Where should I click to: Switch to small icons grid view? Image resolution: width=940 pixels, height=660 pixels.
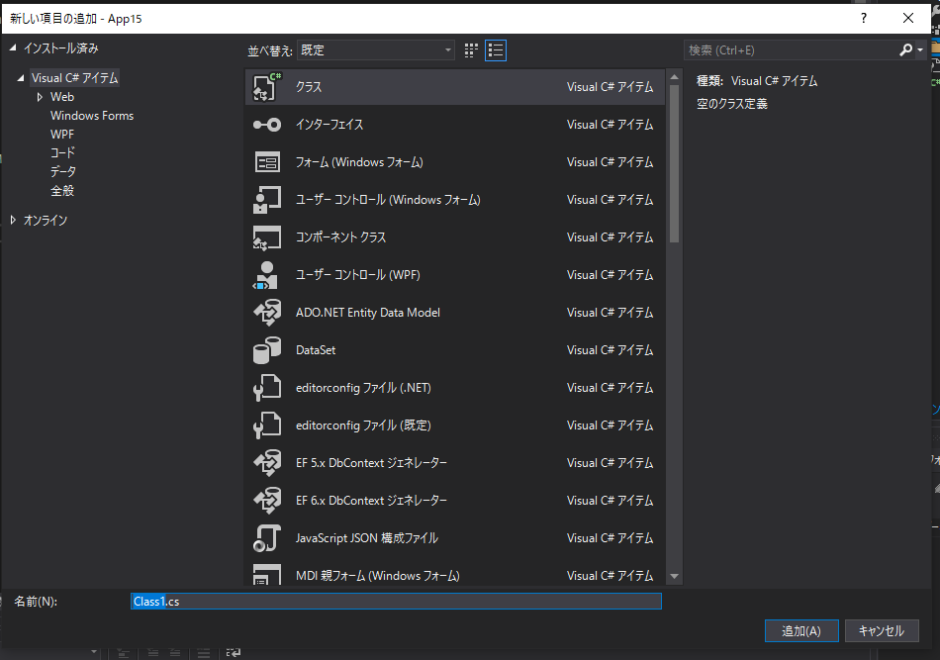tap(472, 50)
